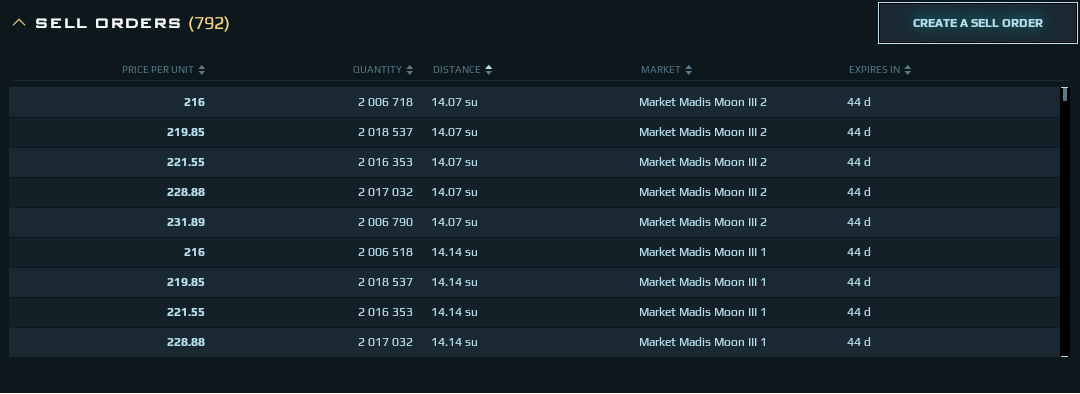Toggle the Distance sort arrows icon

point(489,70)
